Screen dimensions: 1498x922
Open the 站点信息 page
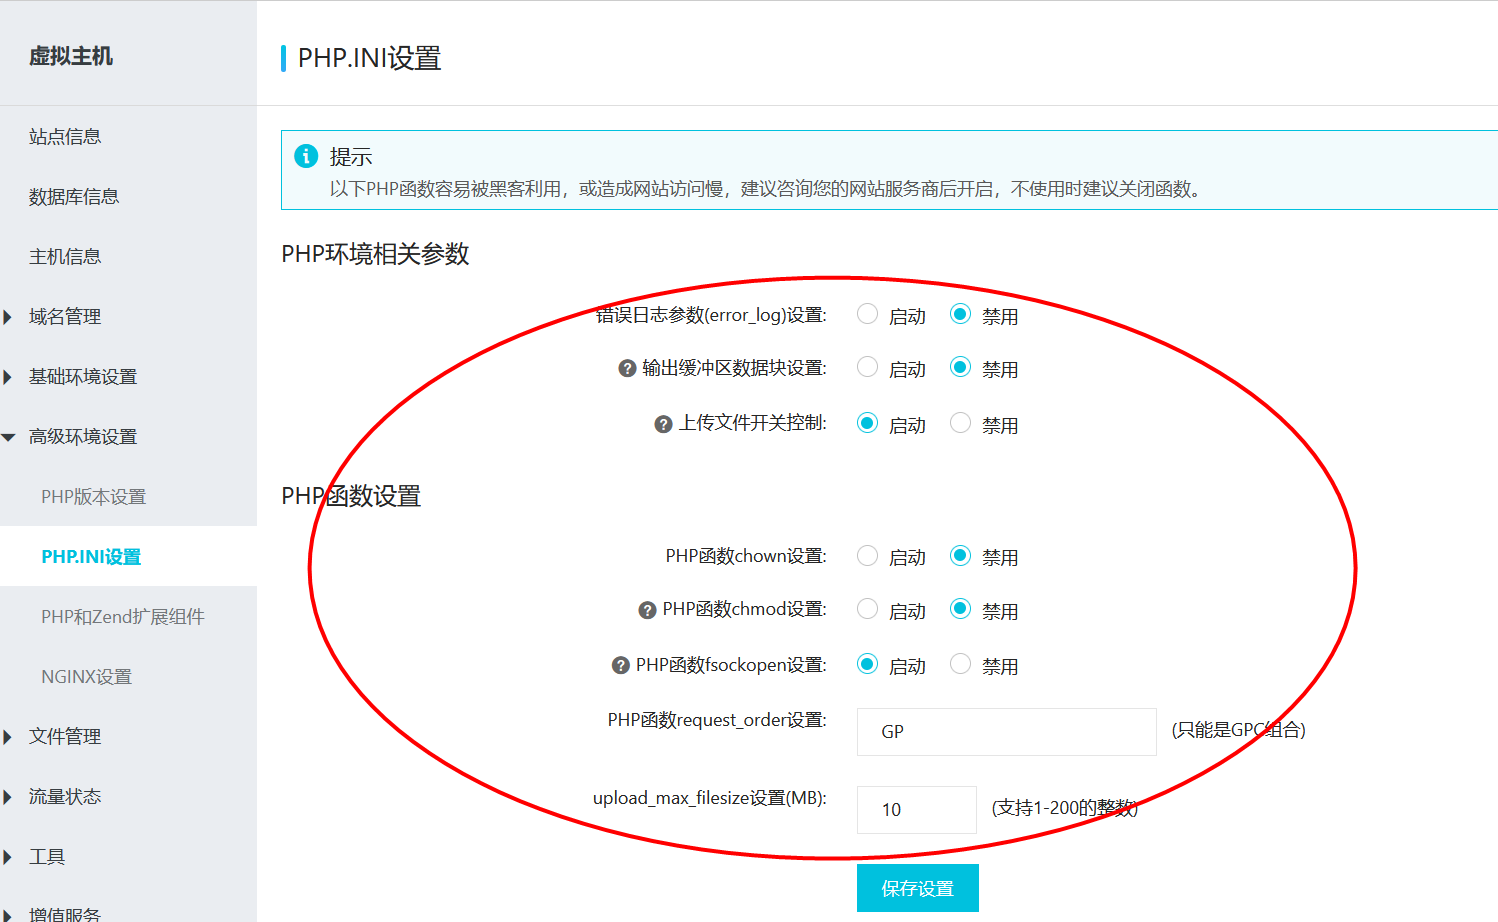(64, 136)
